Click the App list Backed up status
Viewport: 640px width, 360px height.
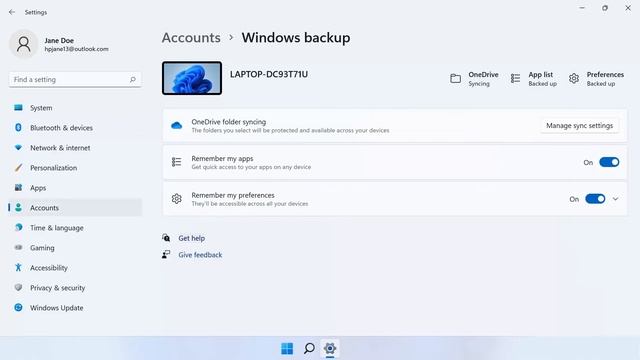coord(542,84)
